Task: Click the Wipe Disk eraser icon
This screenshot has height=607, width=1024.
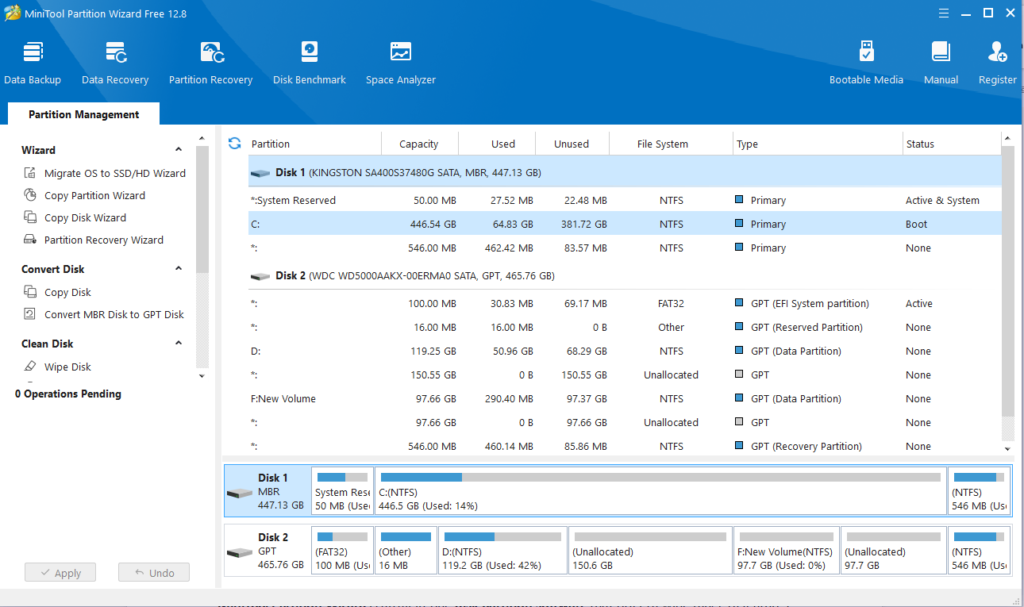Action: tap(30, 366)
